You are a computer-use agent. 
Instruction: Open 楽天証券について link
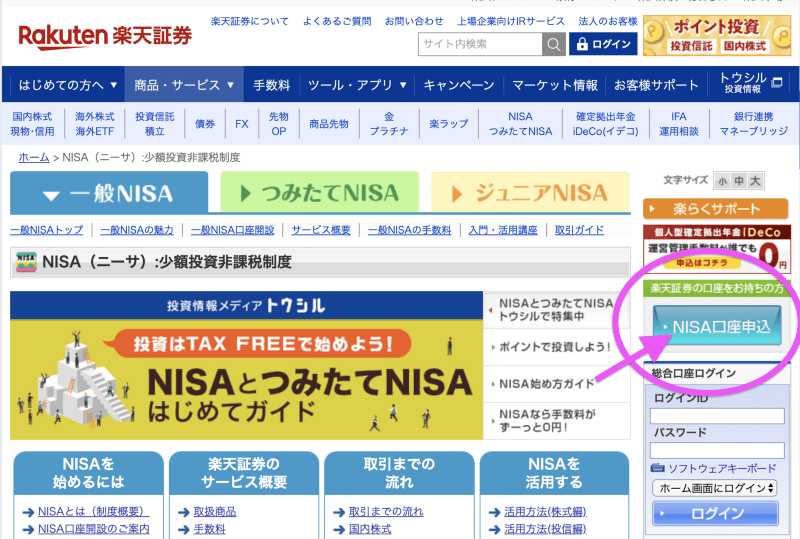tap(249, 21)
